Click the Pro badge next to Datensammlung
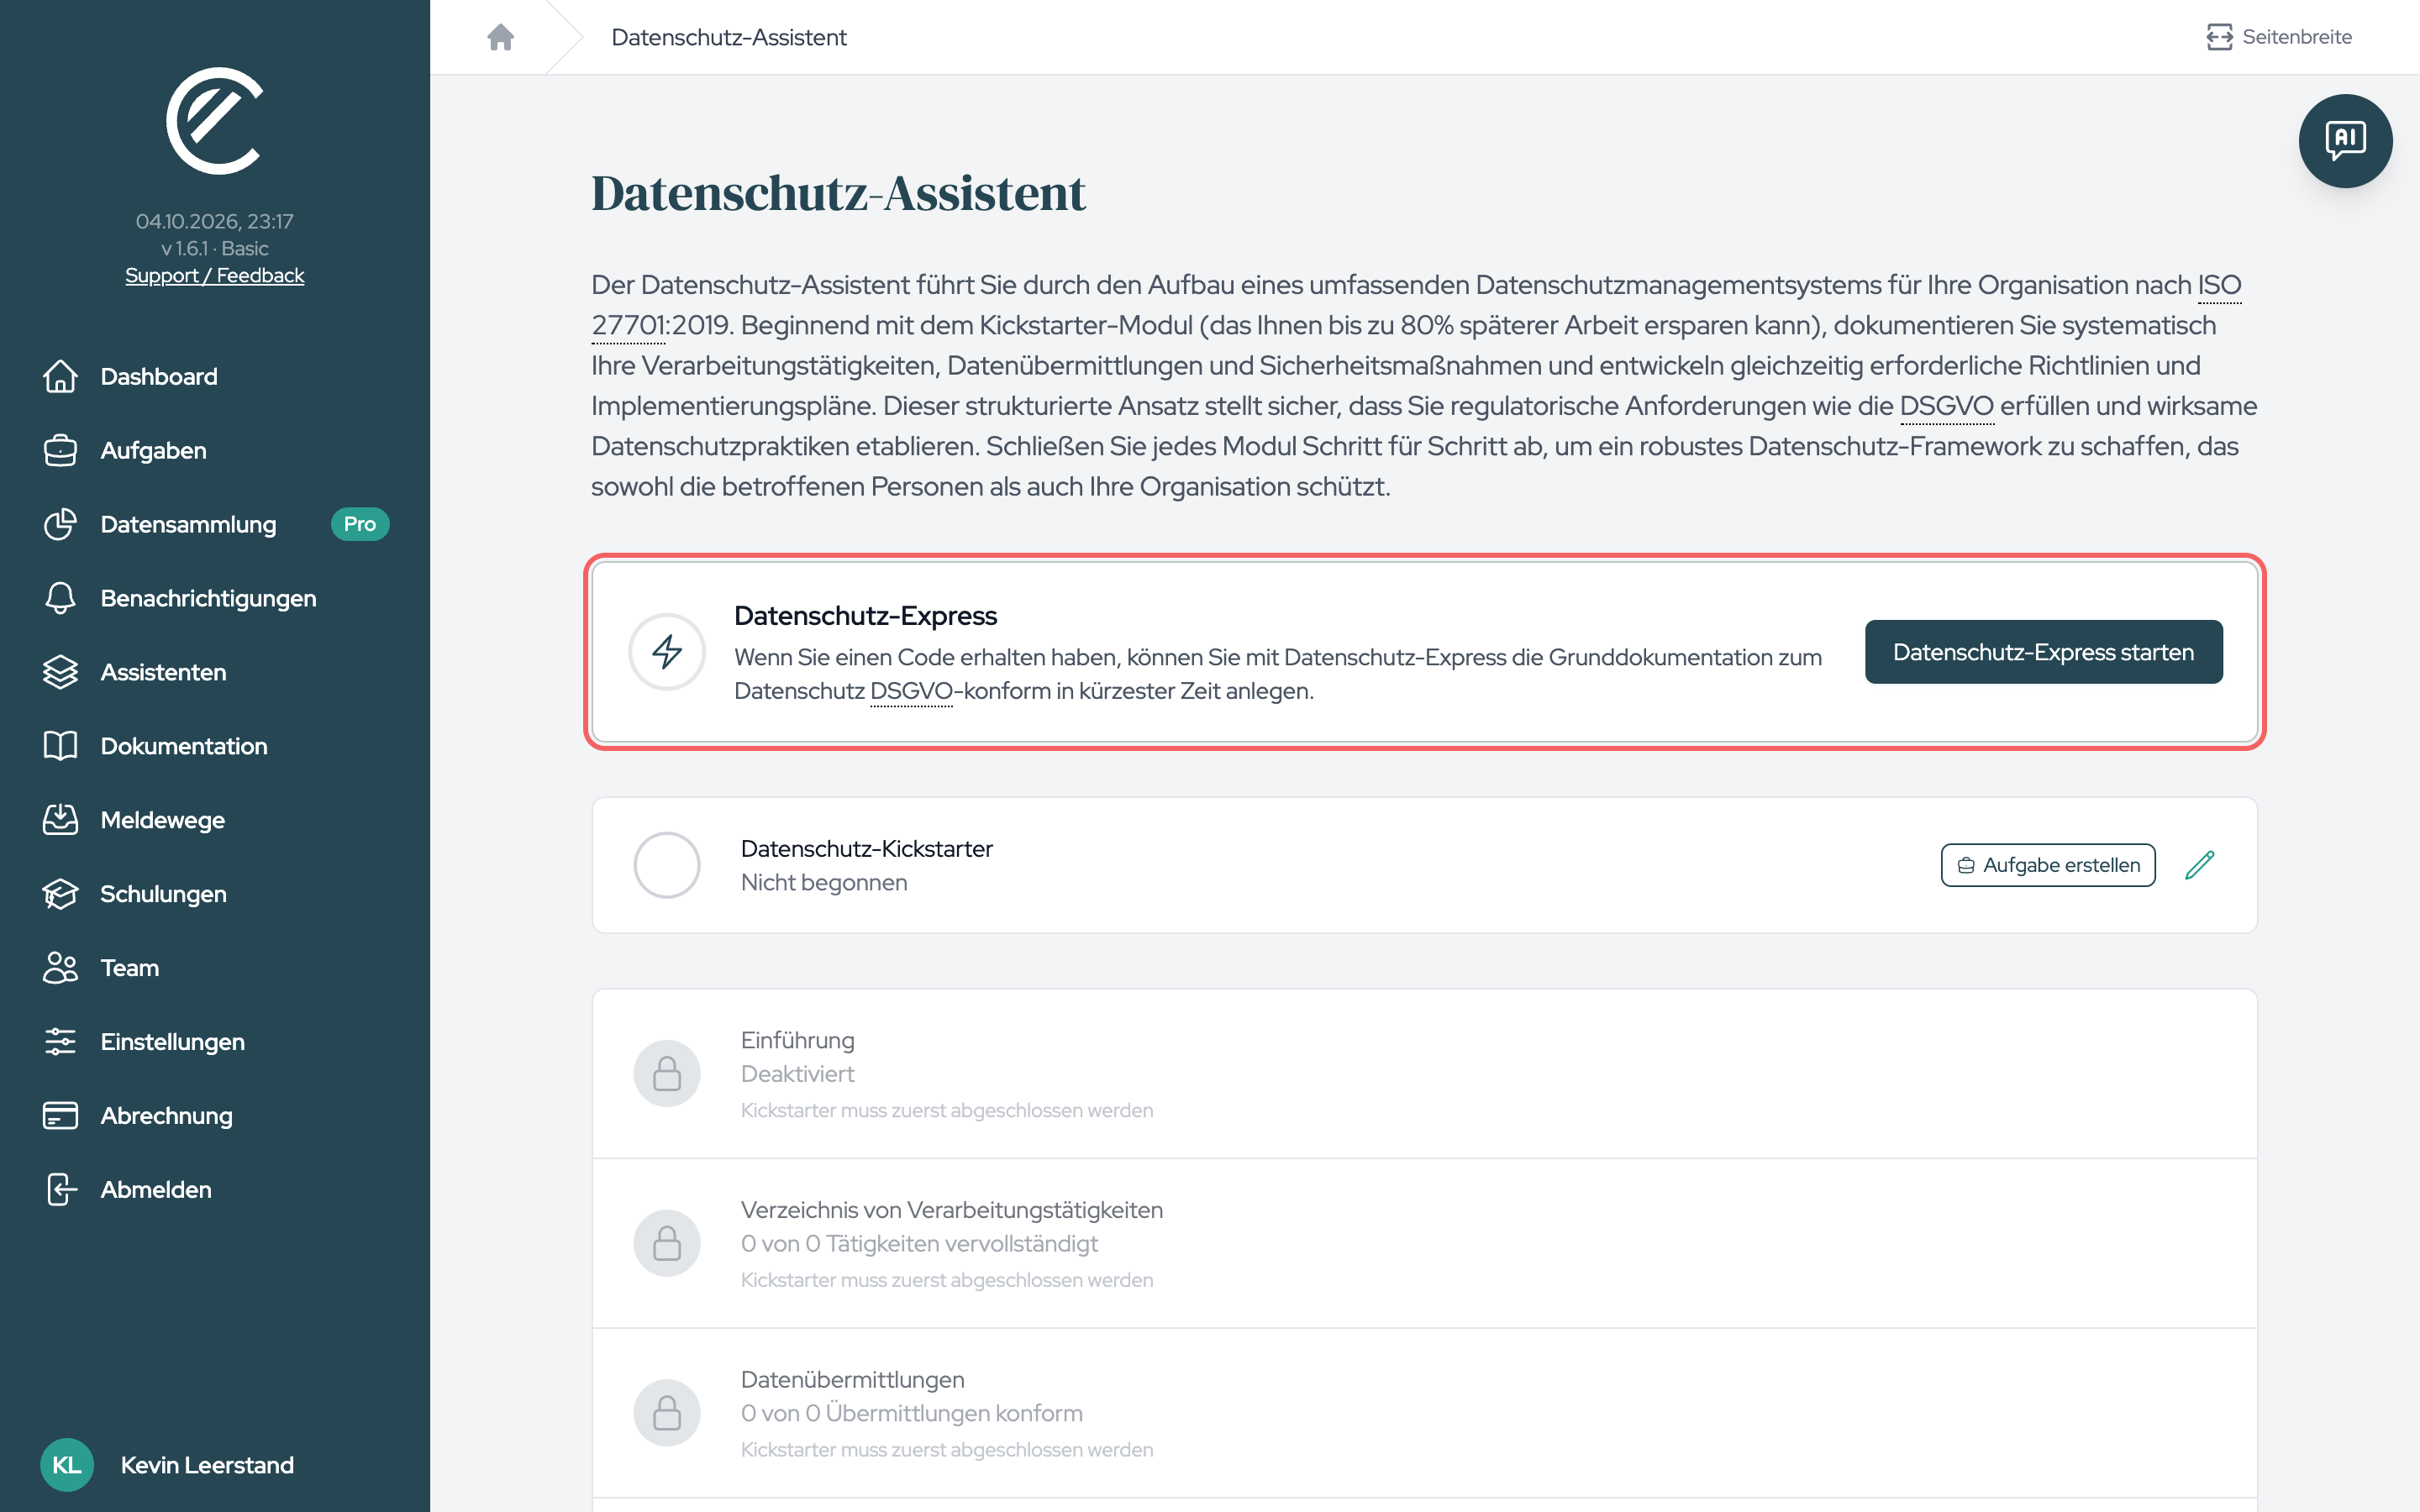 pyautogui.click(x=360, y=524)
